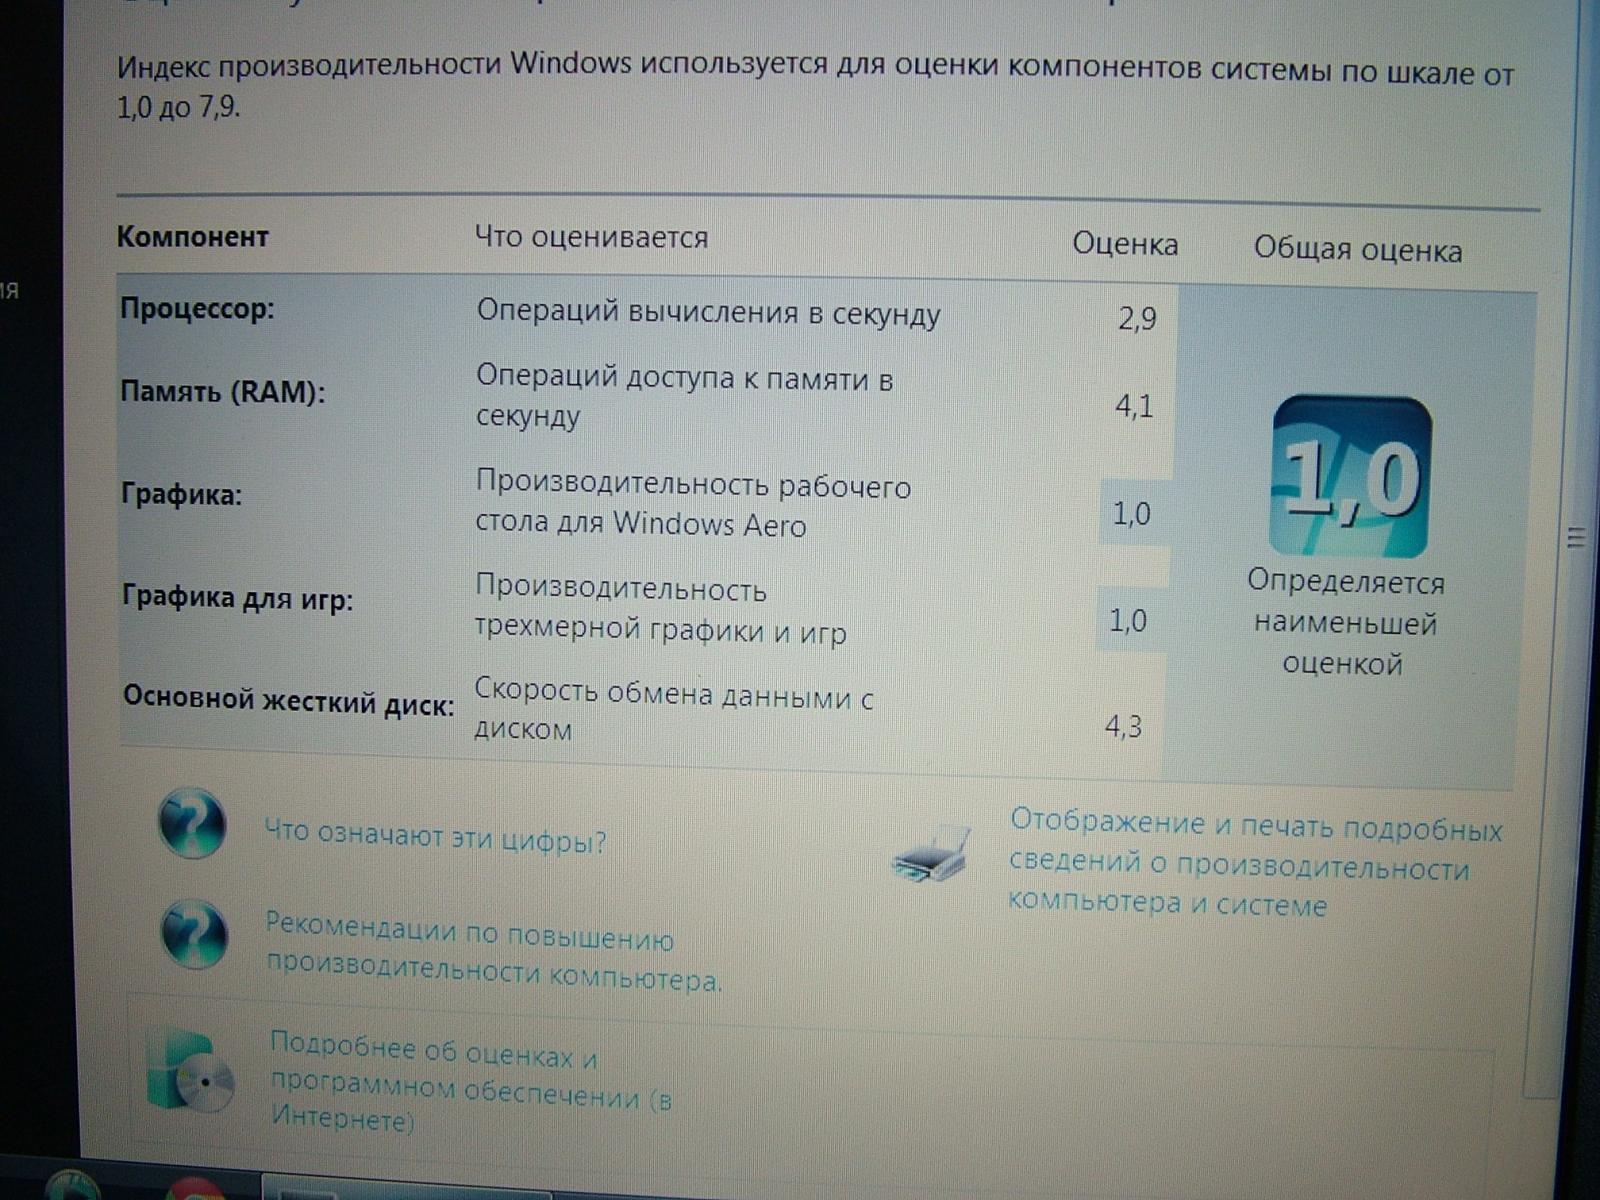Select the "Графика:" component label

(182, 494)
